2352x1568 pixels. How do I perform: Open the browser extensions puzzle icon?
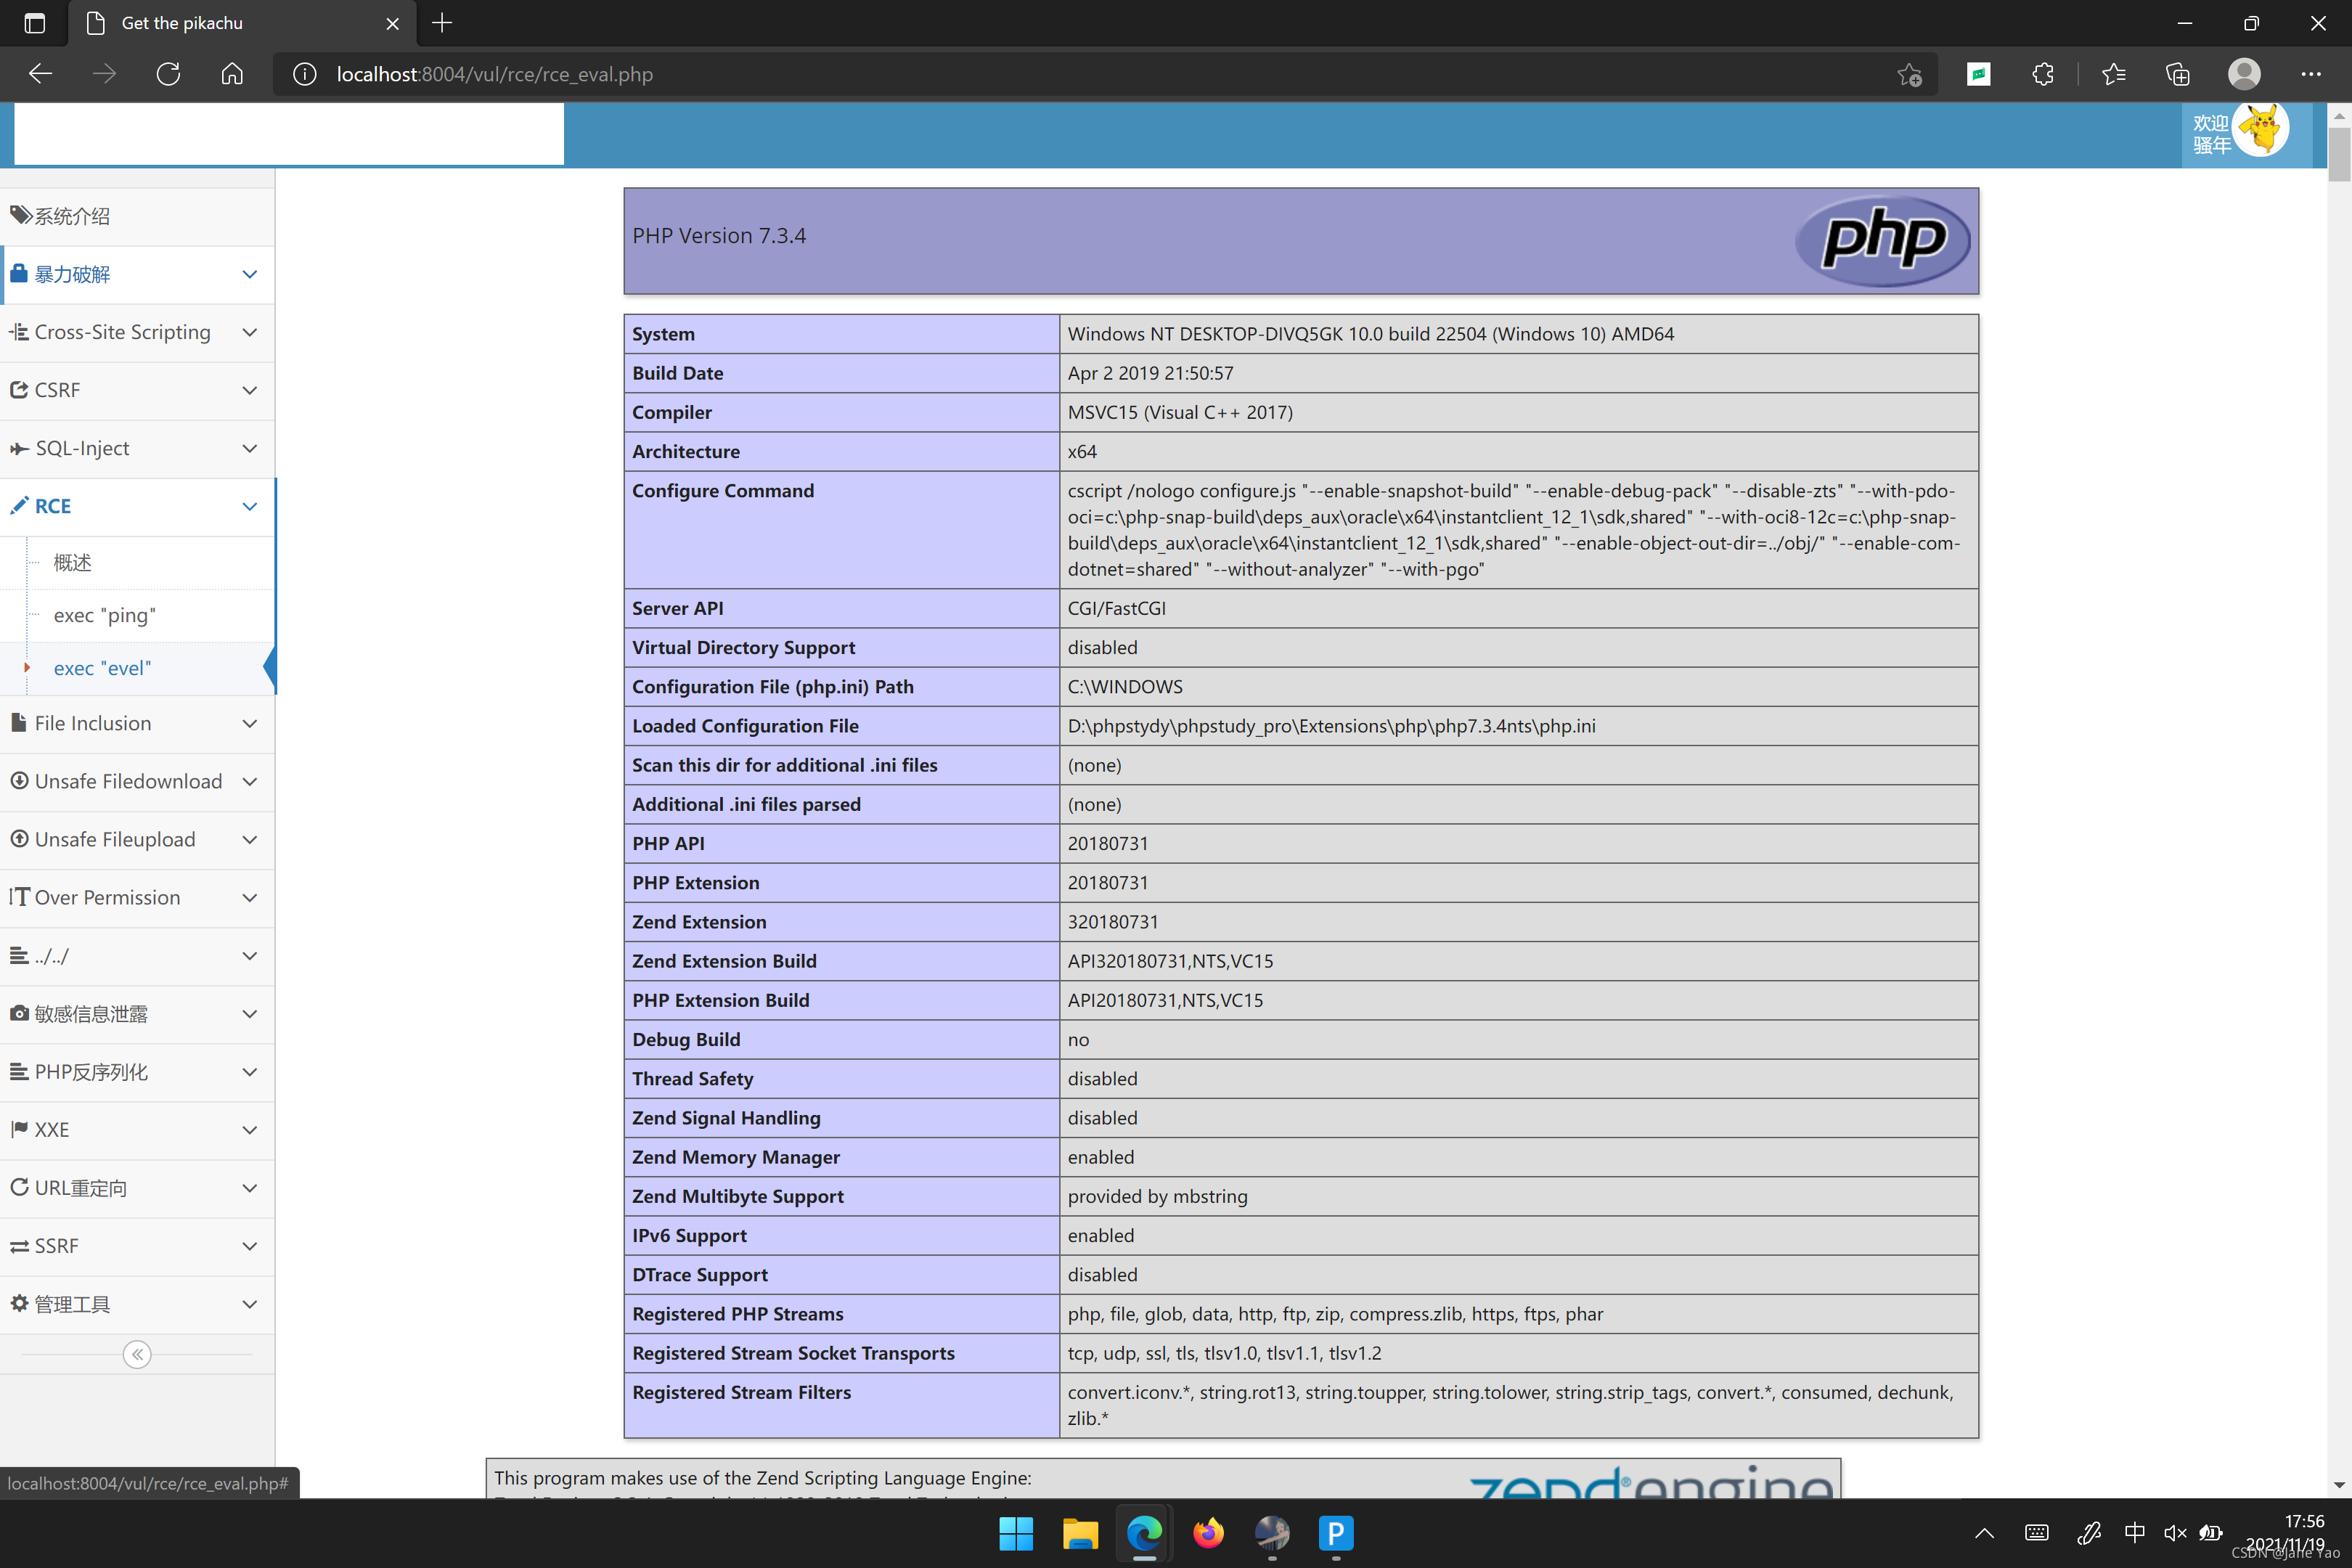pos(2043,74)
